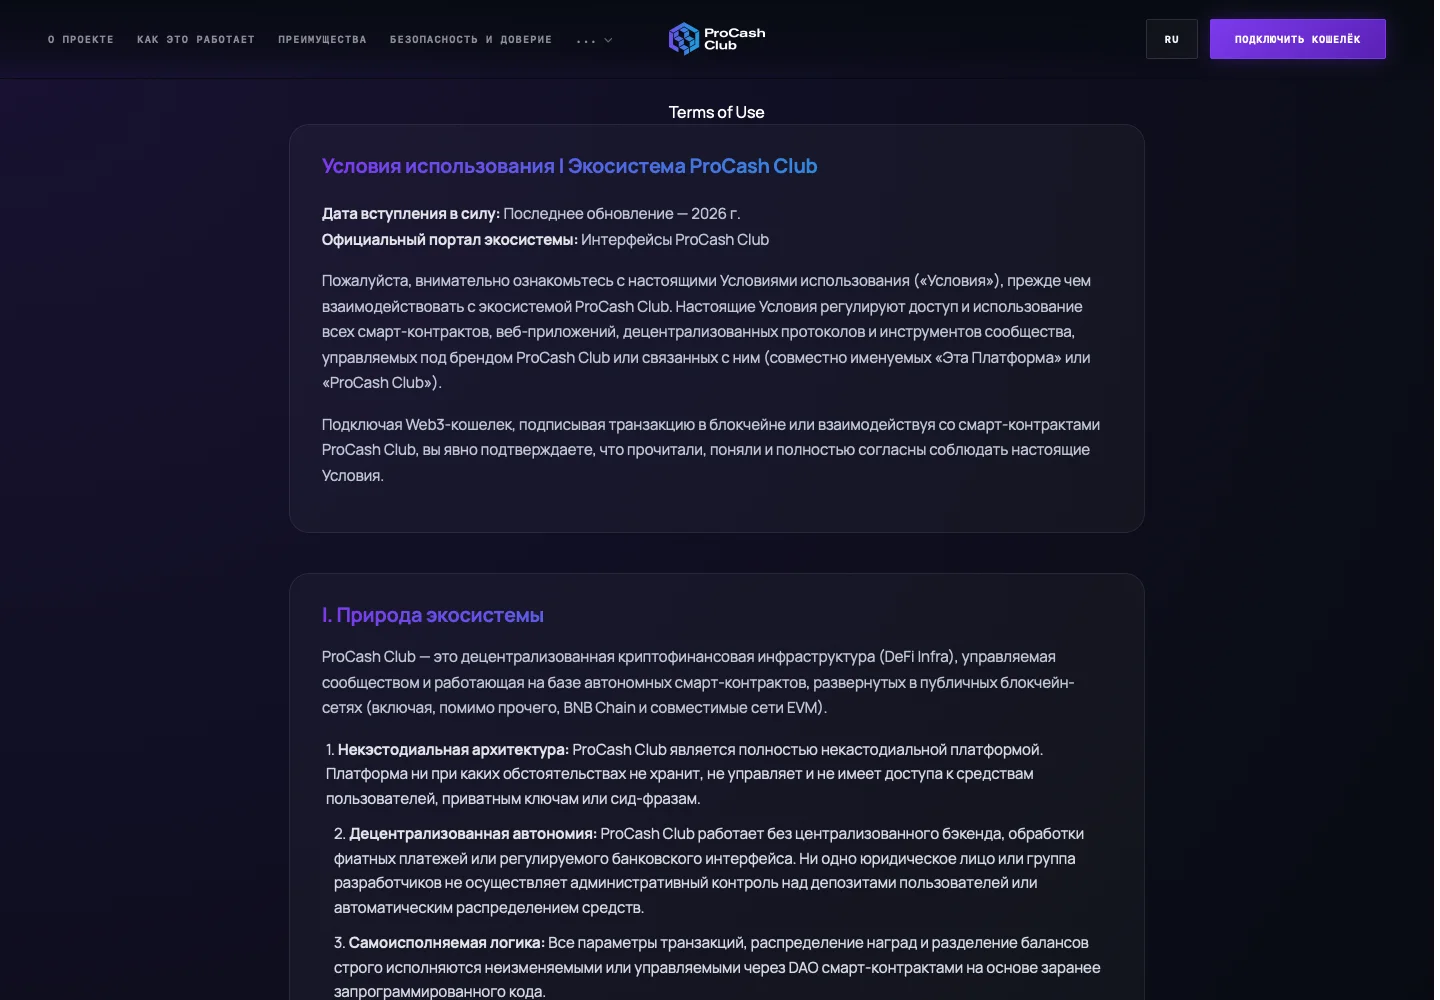The image size is (1440, 1000).
Task: Open the «О проекте» nav item
Action: [81, 40]
